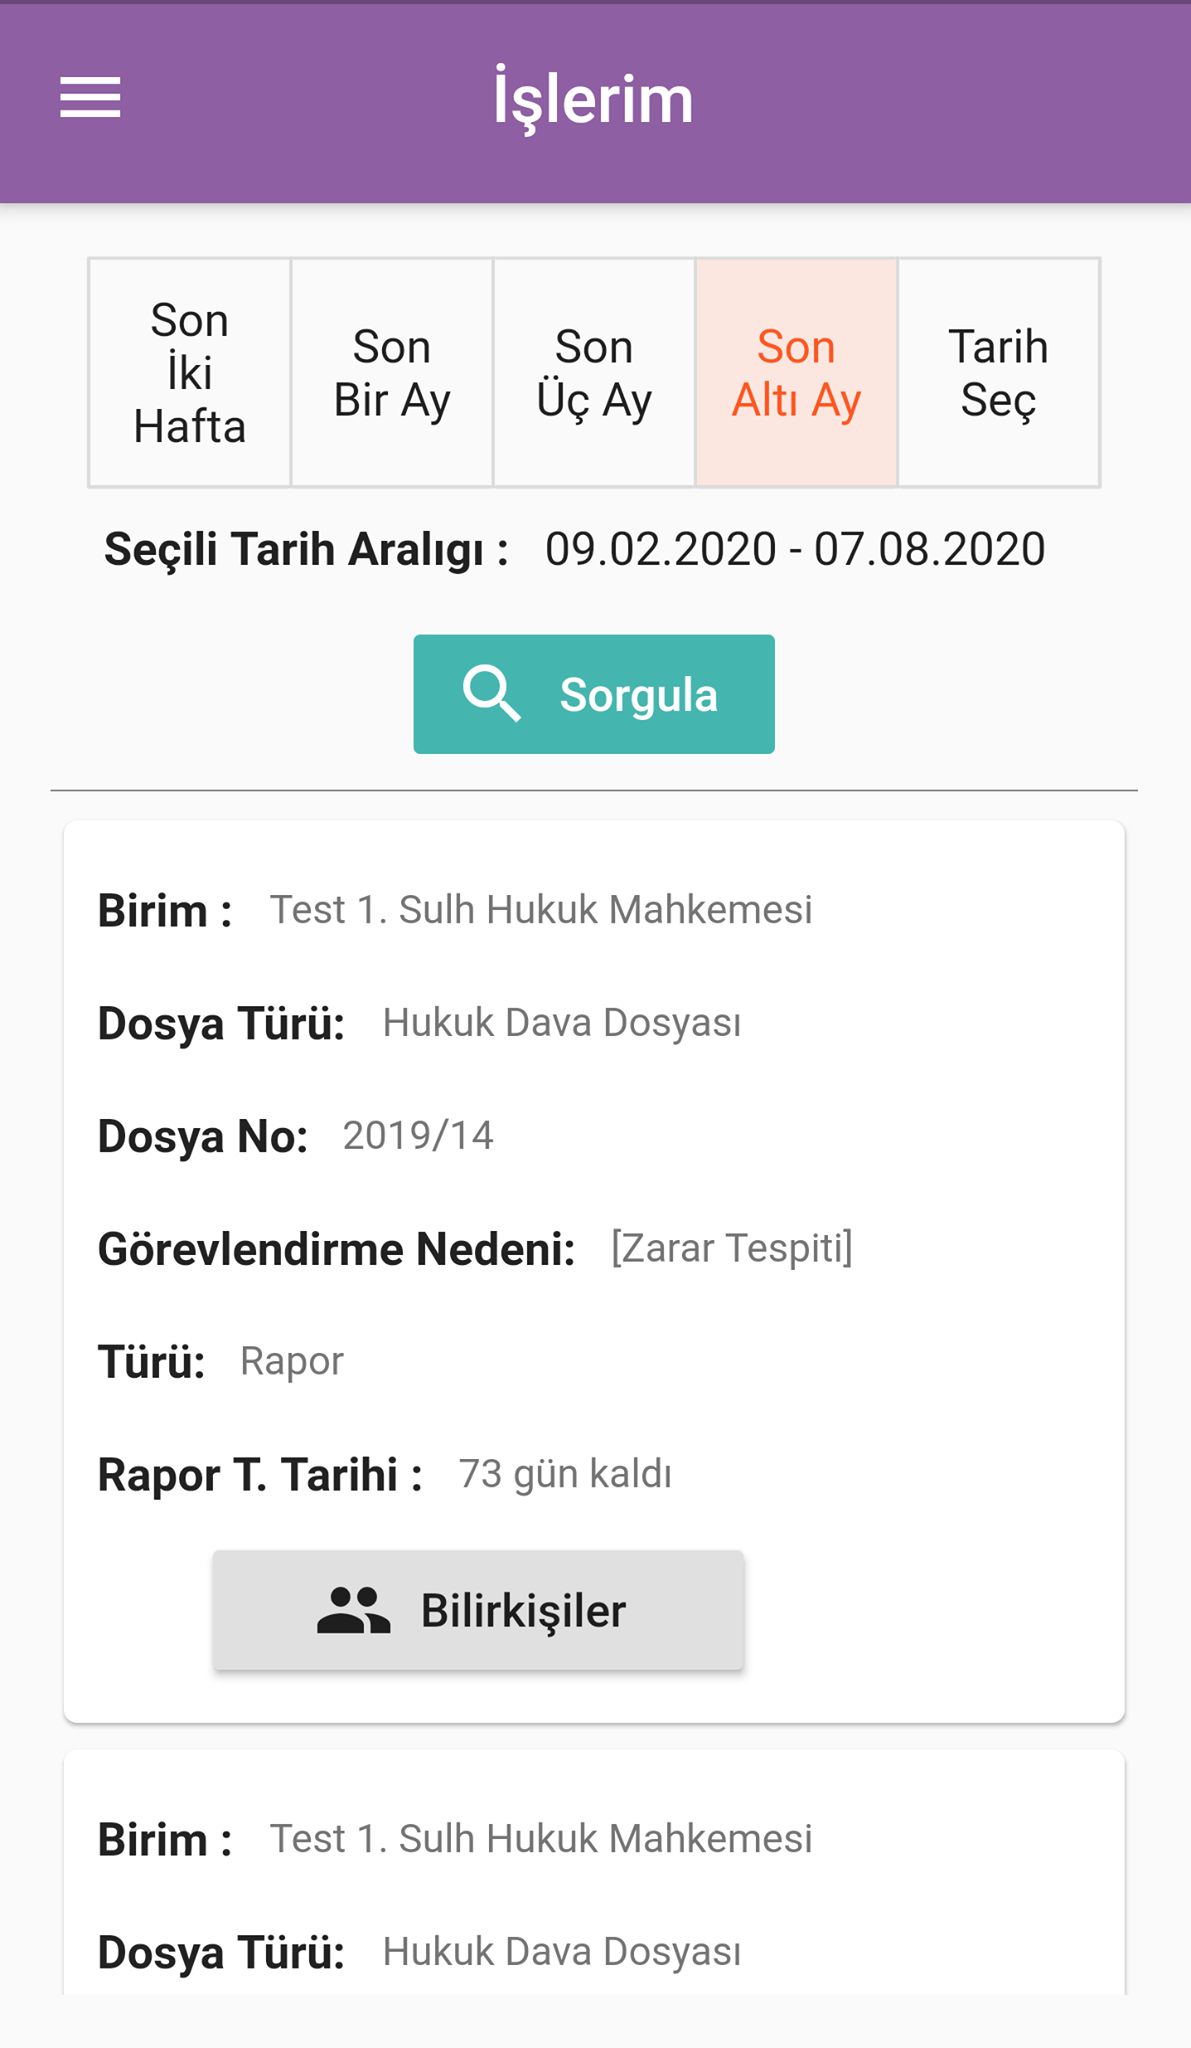Click Dosya No value 2019/14
Screen dimensions: 1191x2048
pos(418,1136)
